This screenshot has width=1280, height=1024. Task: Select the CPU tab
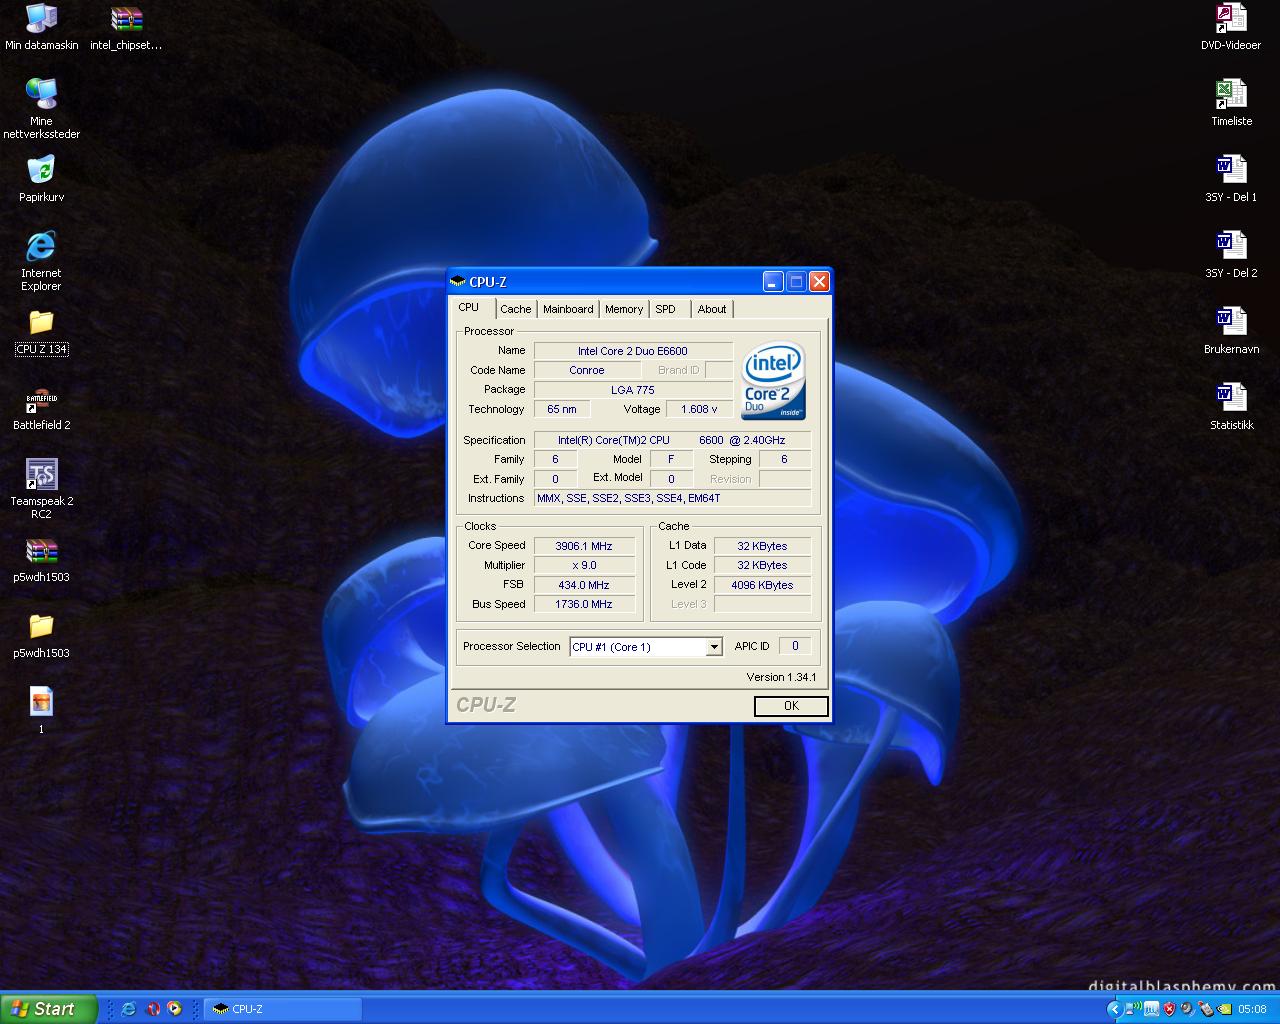pos(469,308)
